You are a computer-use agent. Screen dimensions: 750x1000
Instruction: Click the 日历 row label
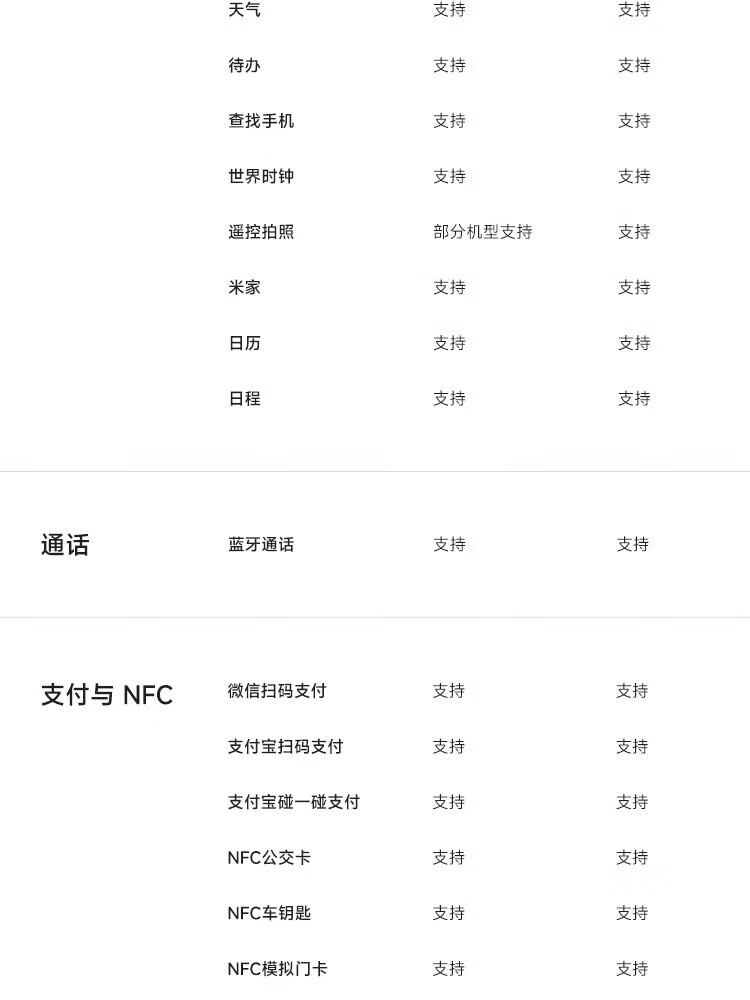244,343
